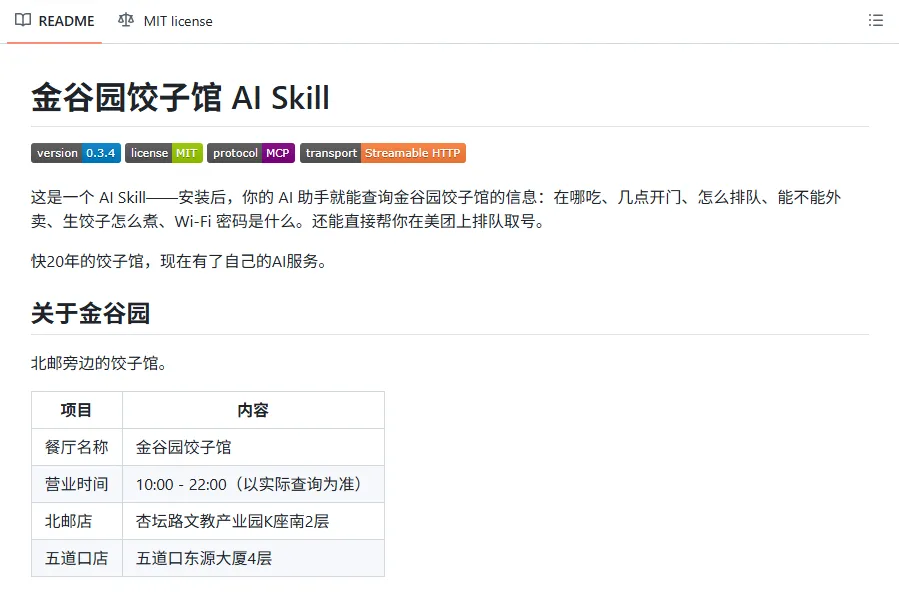Screen dimensions: 899x597
Task: Click the table header 项目
Action: [77, 410]
